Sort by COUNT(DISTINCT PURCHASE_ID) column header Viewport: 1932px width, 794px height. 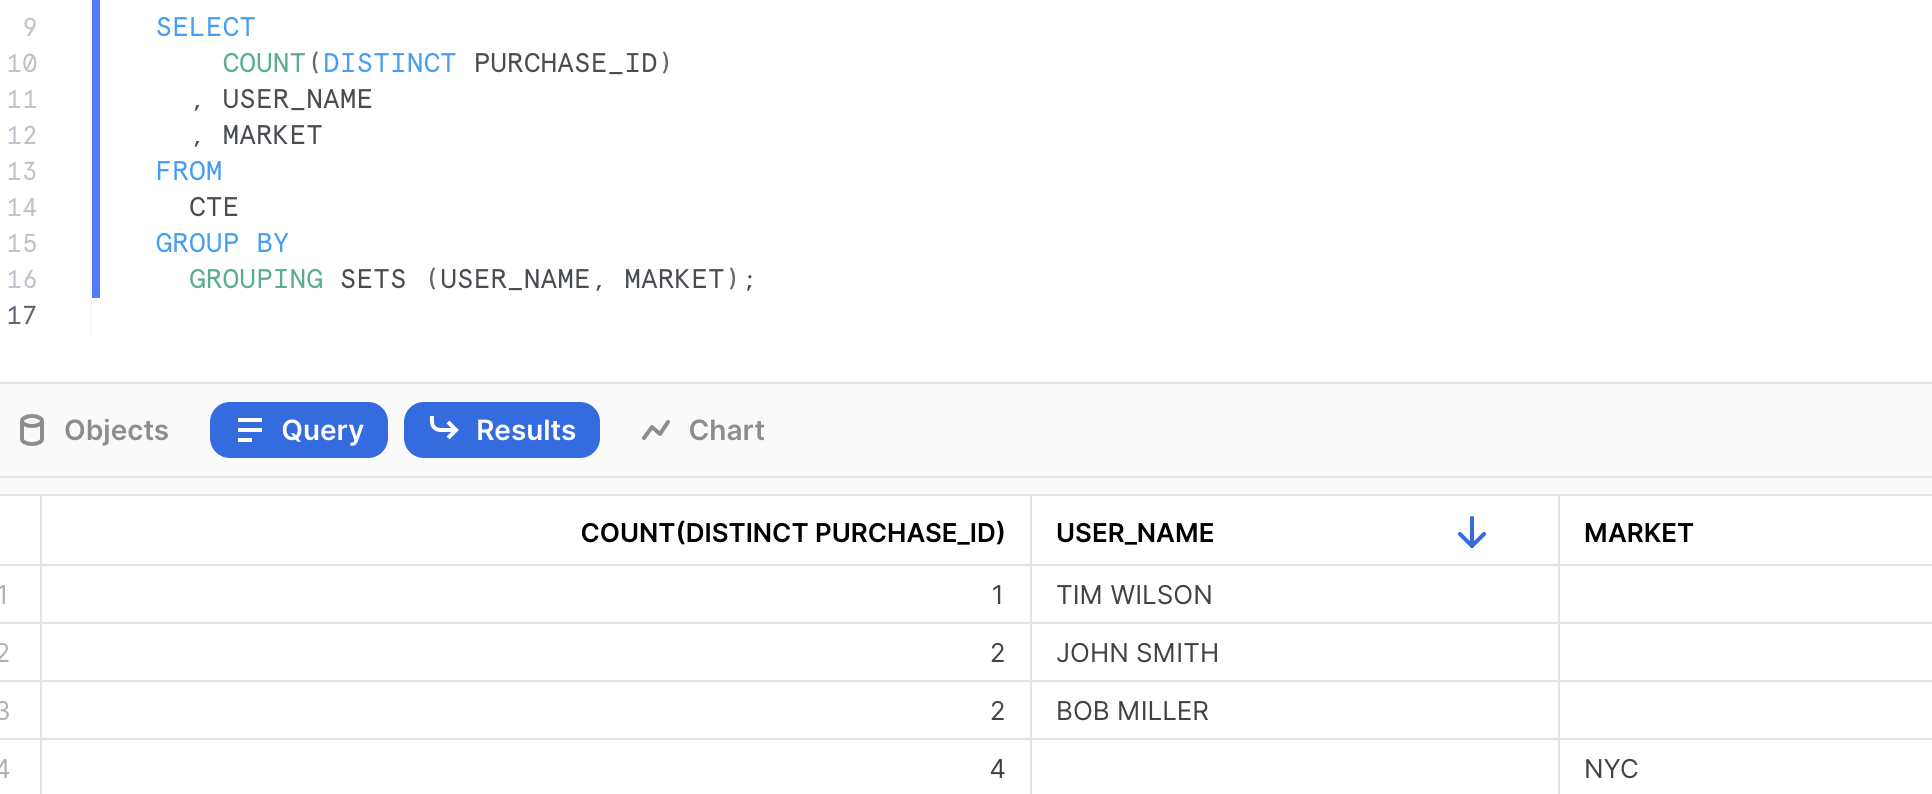(x=792, y=533)
